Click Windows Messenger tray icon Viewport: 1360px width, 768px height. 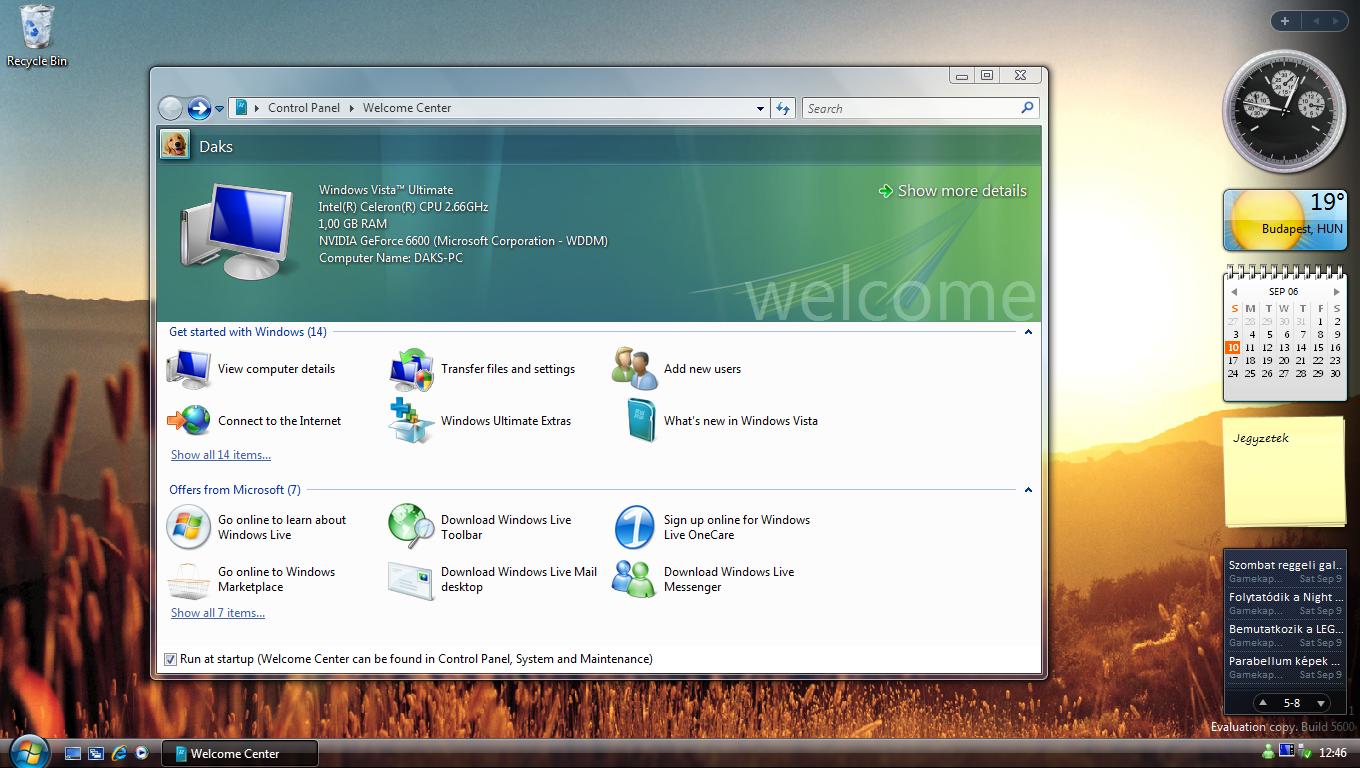click(1268, 752)
